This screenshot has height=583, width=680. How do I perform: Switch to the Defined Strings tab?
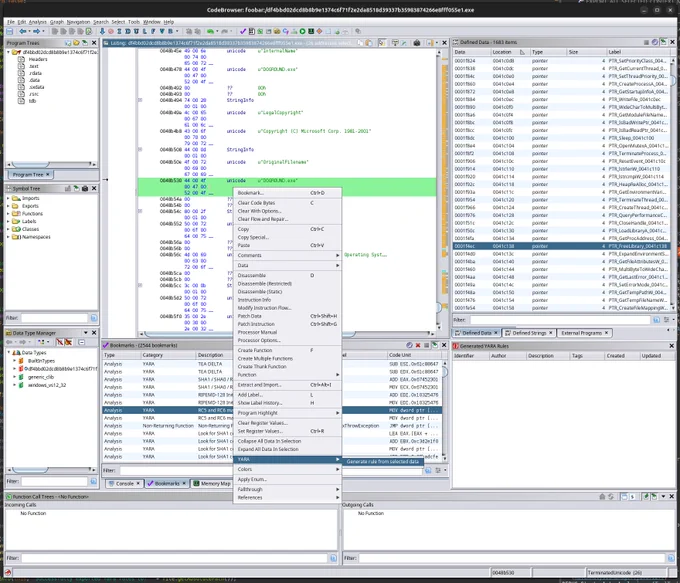coord(529,333)
